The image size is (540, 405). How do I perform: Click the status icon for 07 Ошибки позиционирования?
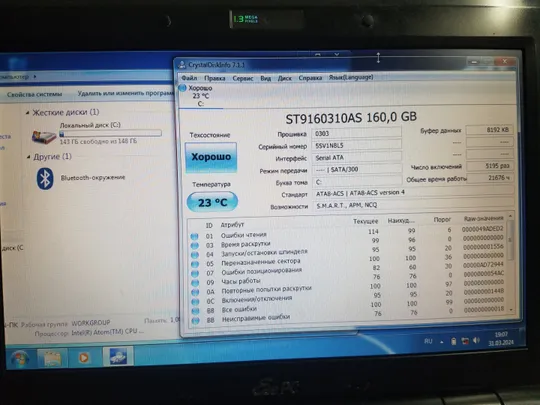195,273
